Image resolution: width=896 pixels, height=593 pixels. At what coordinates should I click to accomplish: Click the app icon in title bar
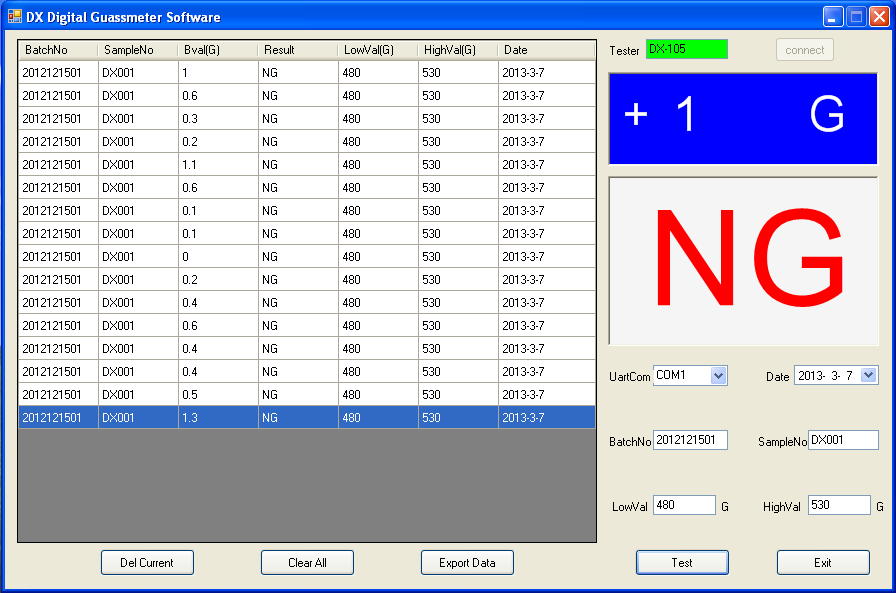click(15, 17)
